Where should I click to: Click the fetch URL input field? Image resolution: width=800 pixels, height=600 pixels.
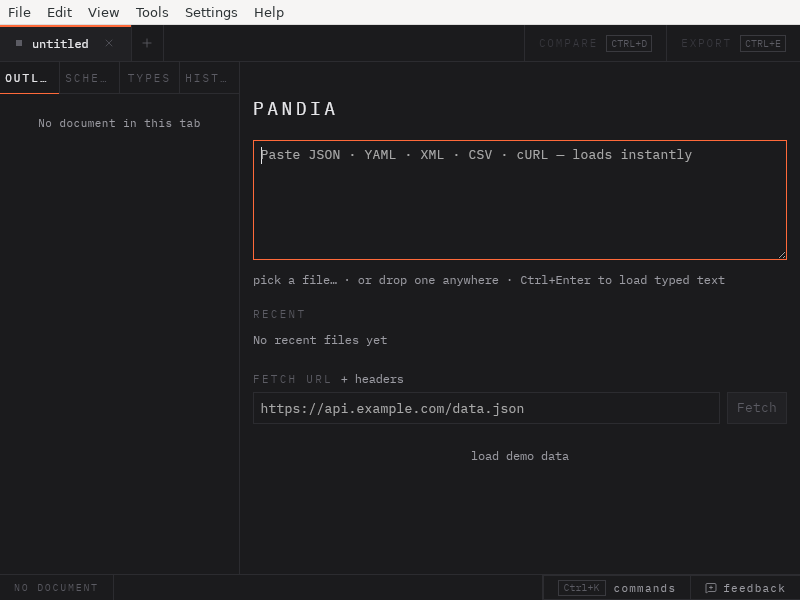pos(486,408)
